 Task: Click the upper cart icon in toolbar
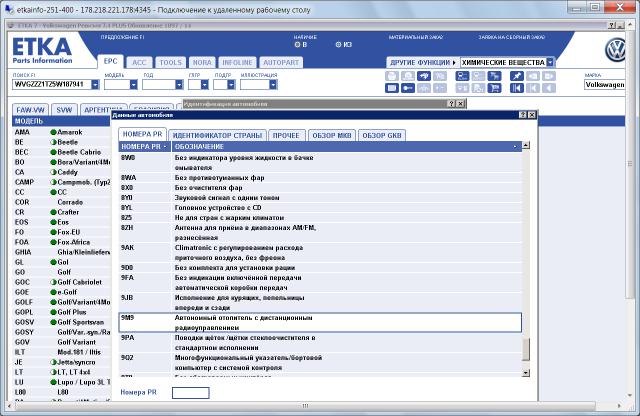[494, 76]
